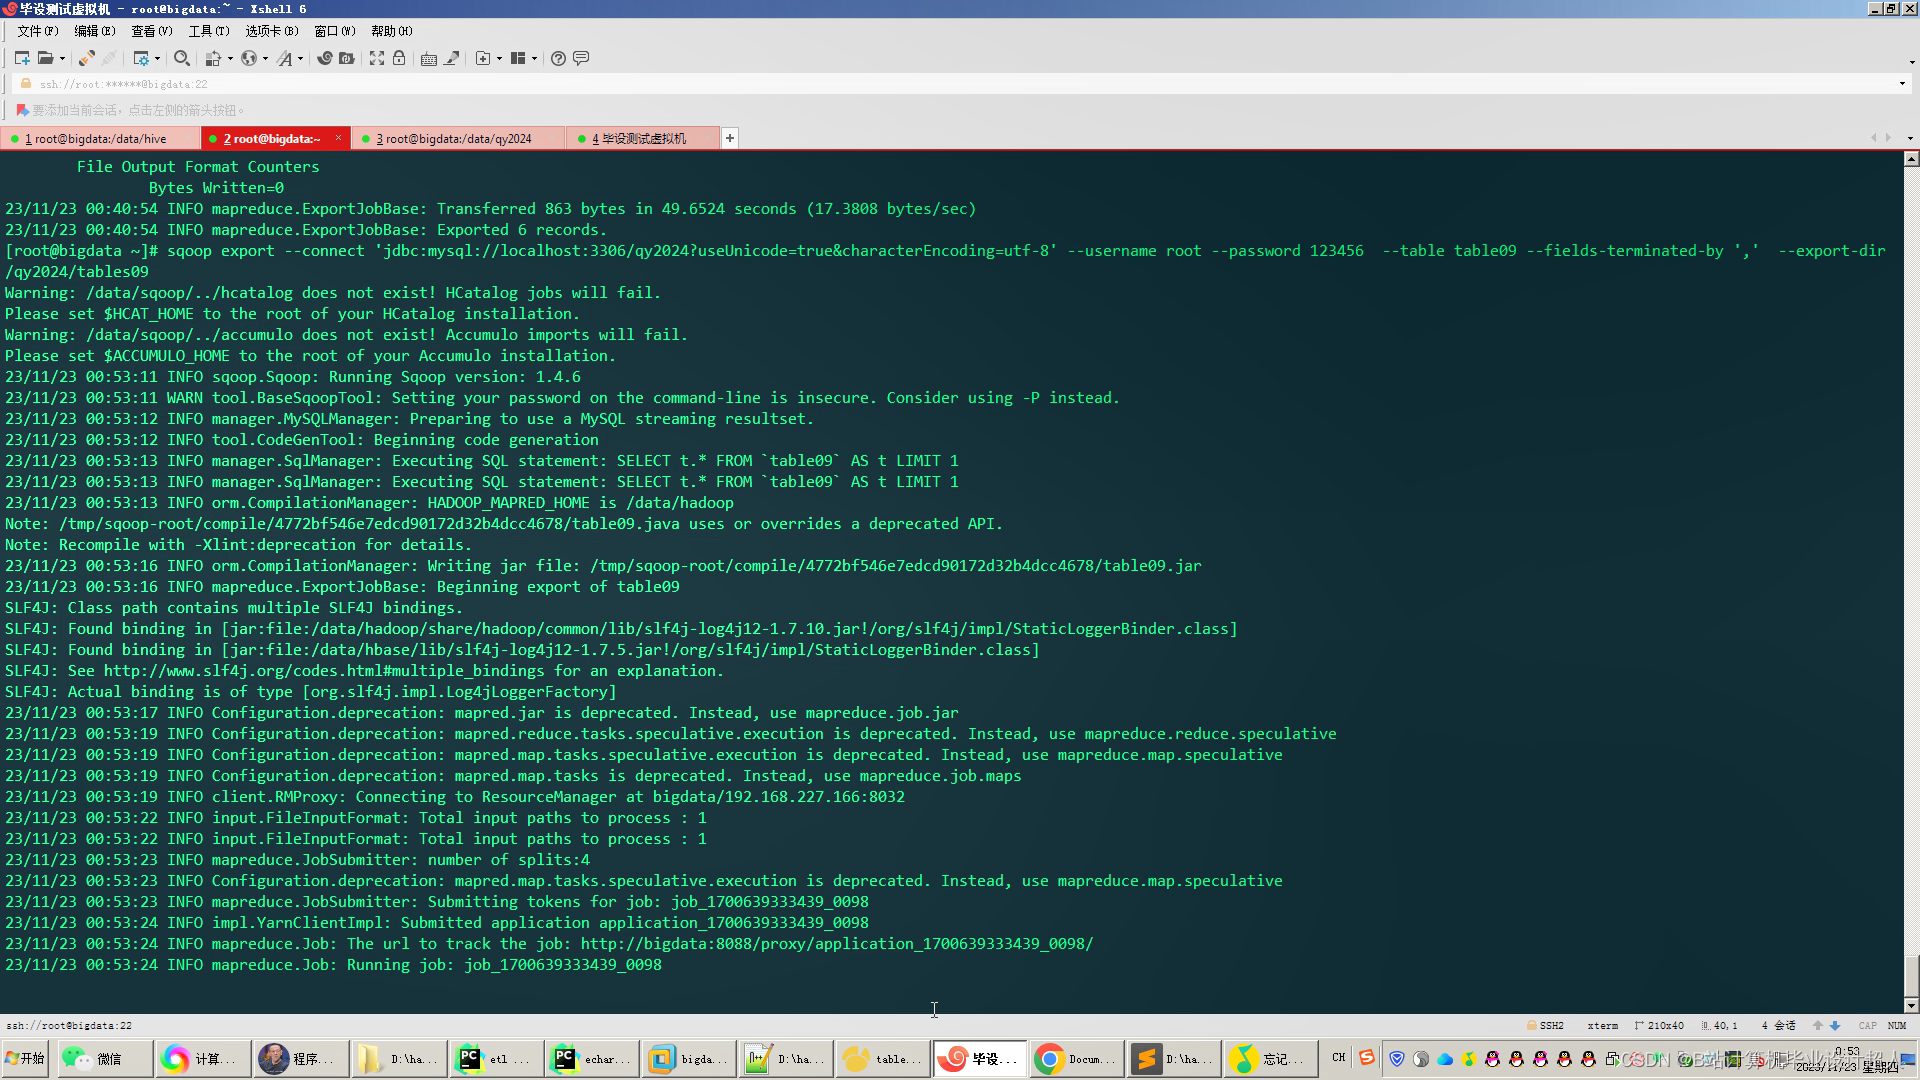
Task: Expand the open folder dropdown arrow
Action: tap(62, 58)
